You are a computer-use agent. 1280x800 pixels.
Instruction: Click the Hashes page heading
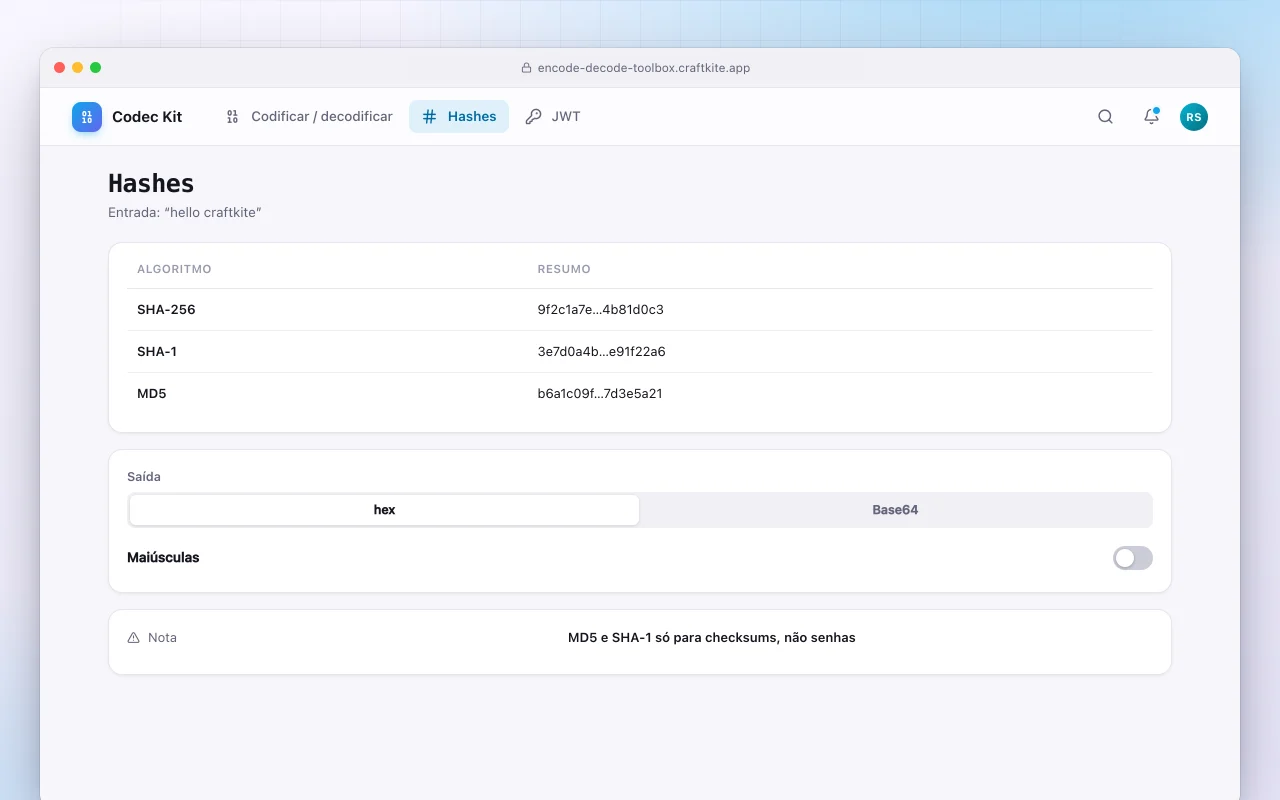pos(151,183)
